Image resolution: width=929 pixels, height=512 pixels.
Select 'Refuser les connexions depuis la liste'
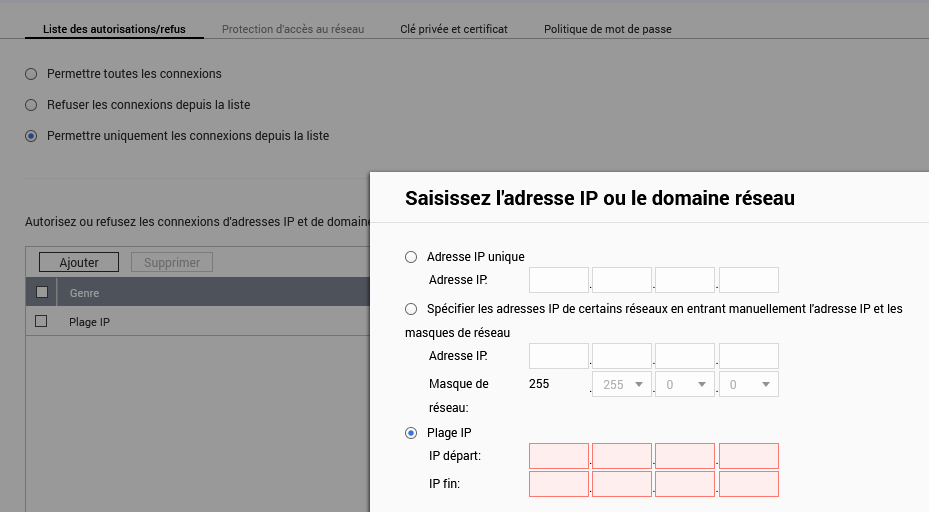(31, 105)
